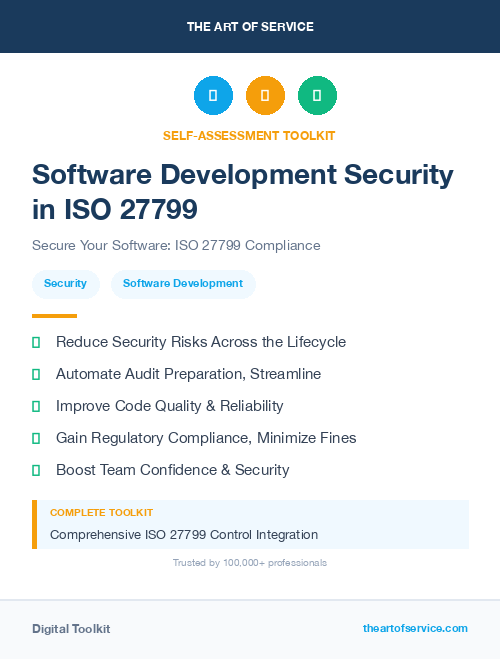Screen dimensions: 500x659
Task: Click Comprehensive ISO 27799 Control Integration text
Action: tap(184, 535)
